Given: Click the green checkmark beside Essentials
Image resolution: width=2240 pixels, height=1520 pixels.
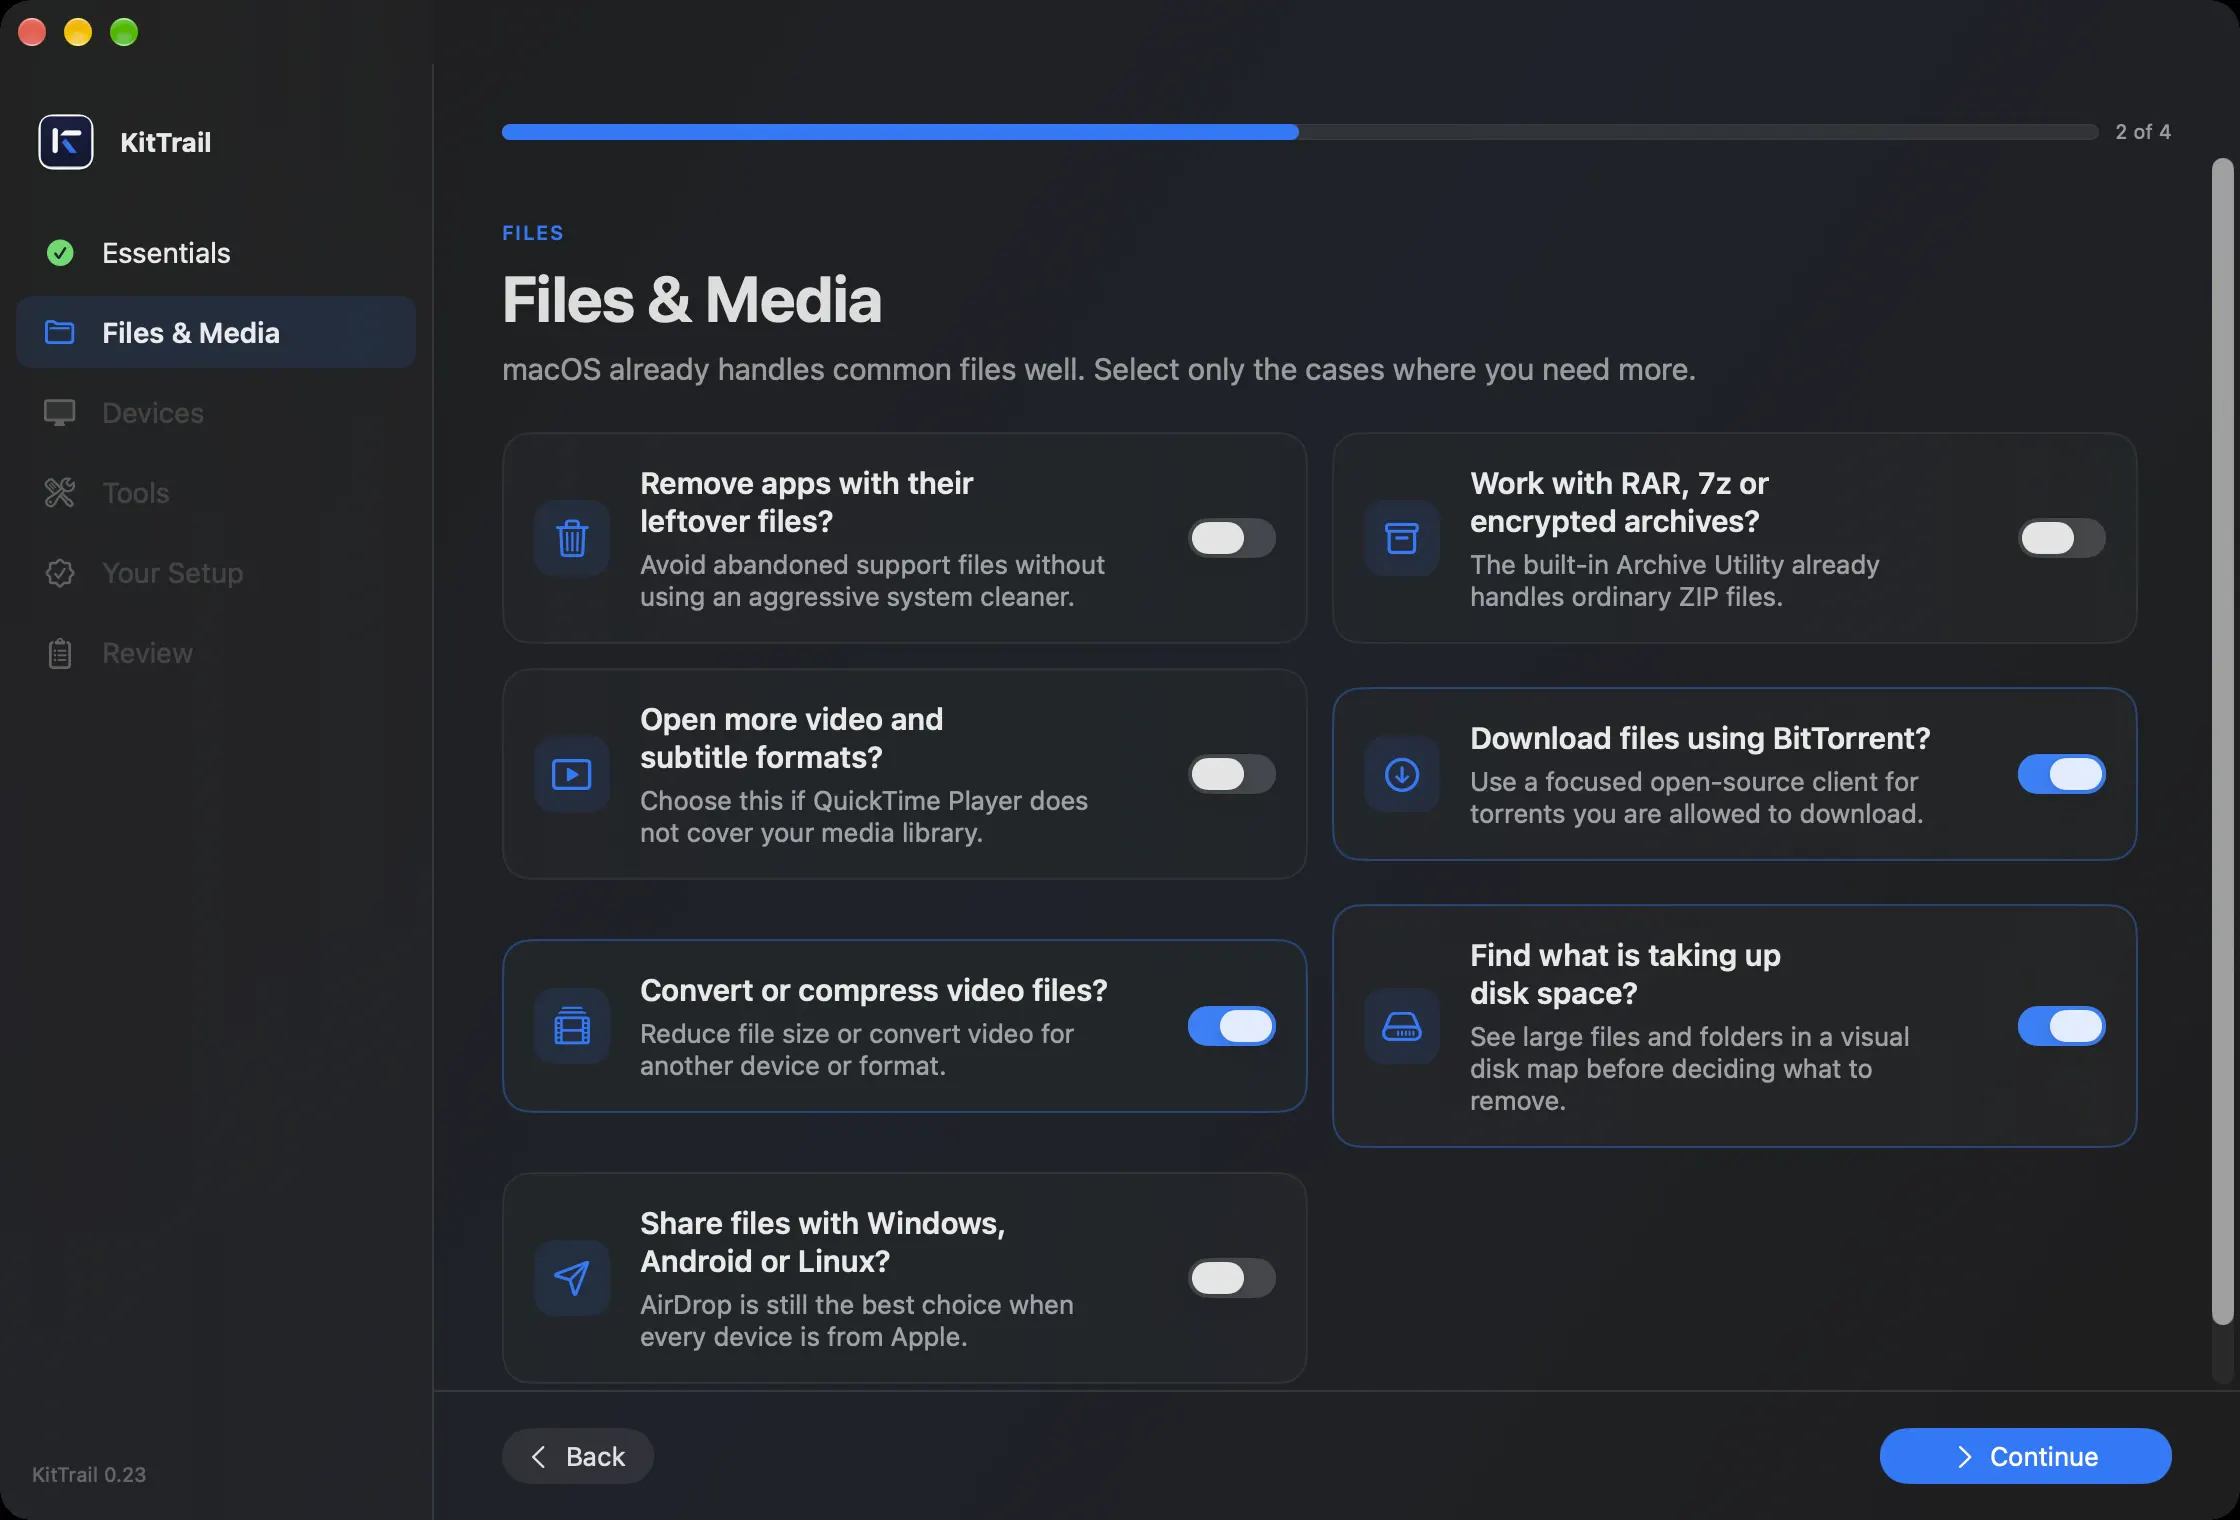Looking at the screenshot, I should pos(60,253).
